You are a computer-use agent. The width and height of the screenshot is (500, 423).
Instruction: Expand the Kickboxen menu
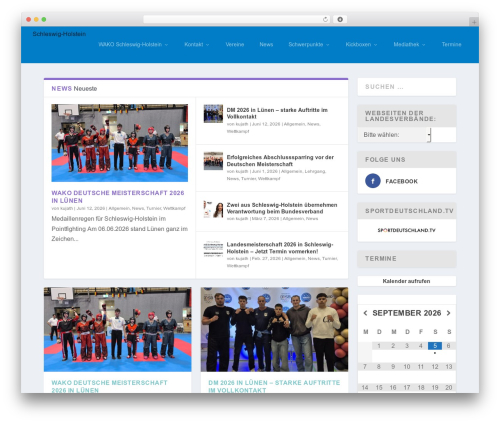361,44
